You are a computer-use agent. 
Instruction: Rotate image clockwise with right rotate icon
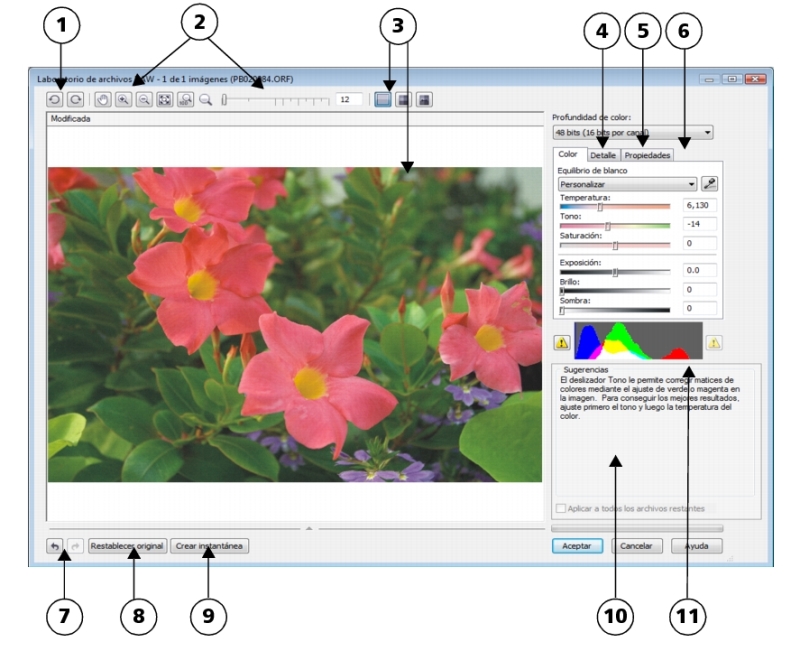pos(73,100)
